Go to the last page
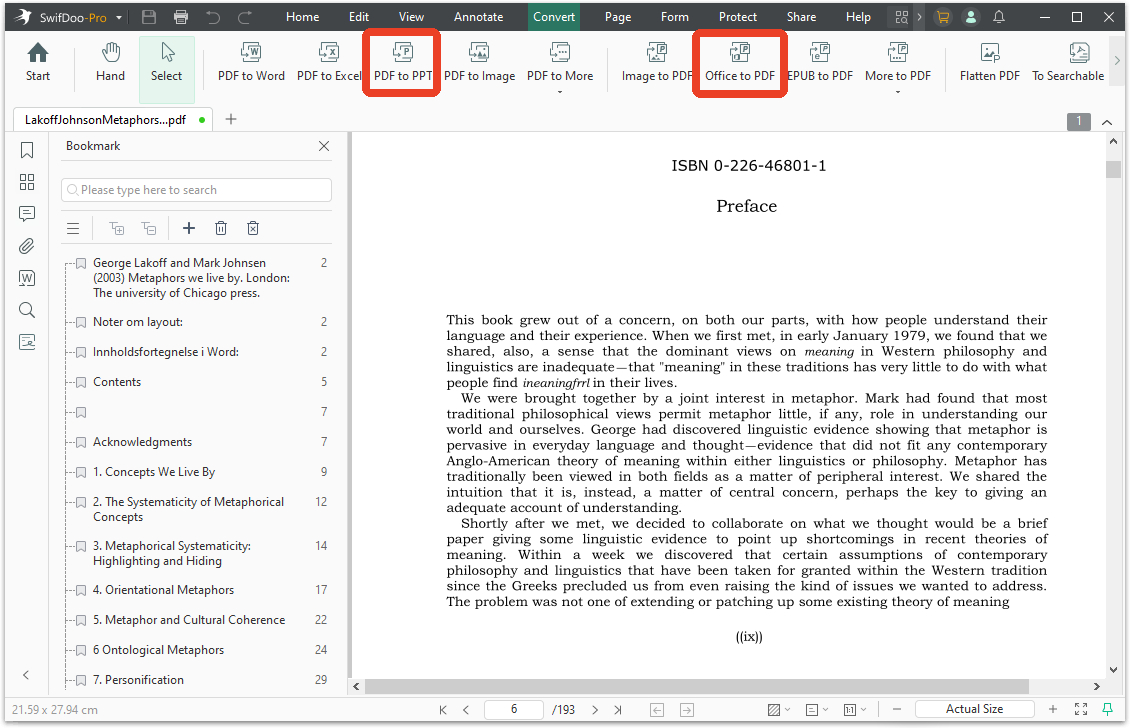This screenshot has height=728, width=1130. 618,710
